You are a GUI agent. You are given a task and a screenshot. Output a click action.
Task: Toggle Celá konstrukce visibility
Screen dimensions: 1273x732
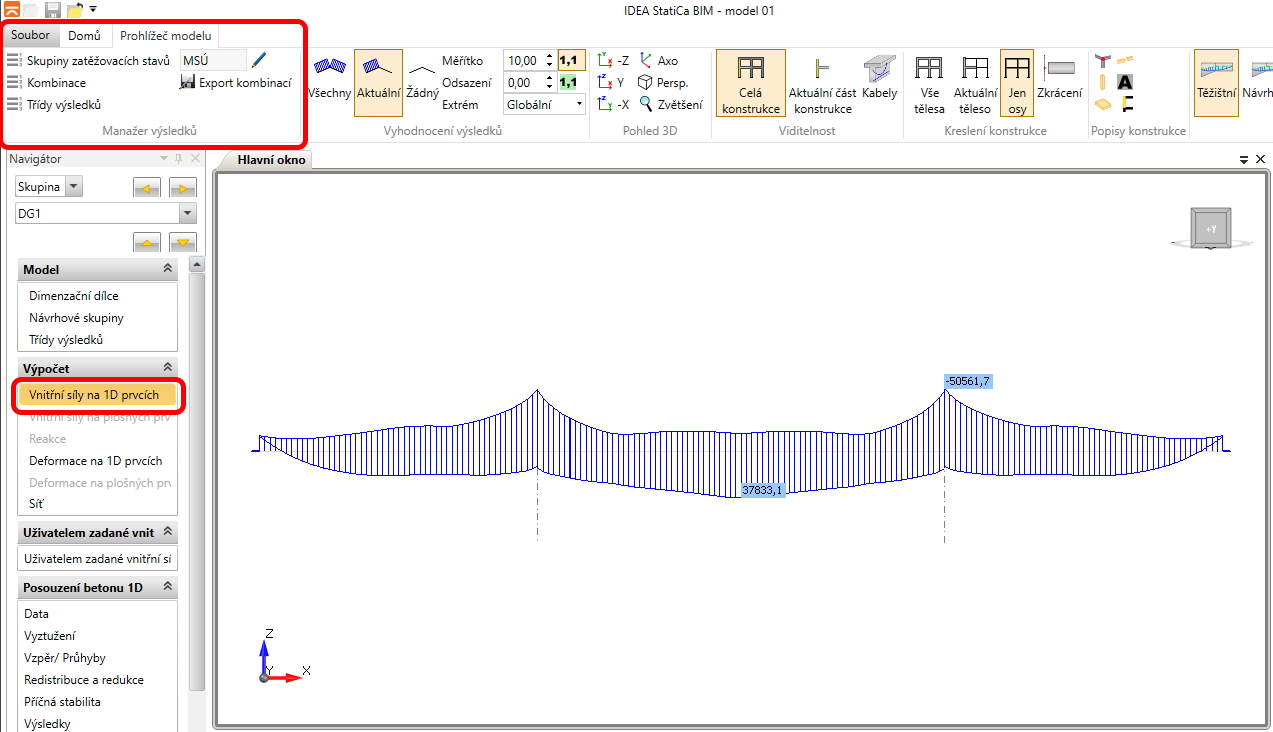click(750, 82)
